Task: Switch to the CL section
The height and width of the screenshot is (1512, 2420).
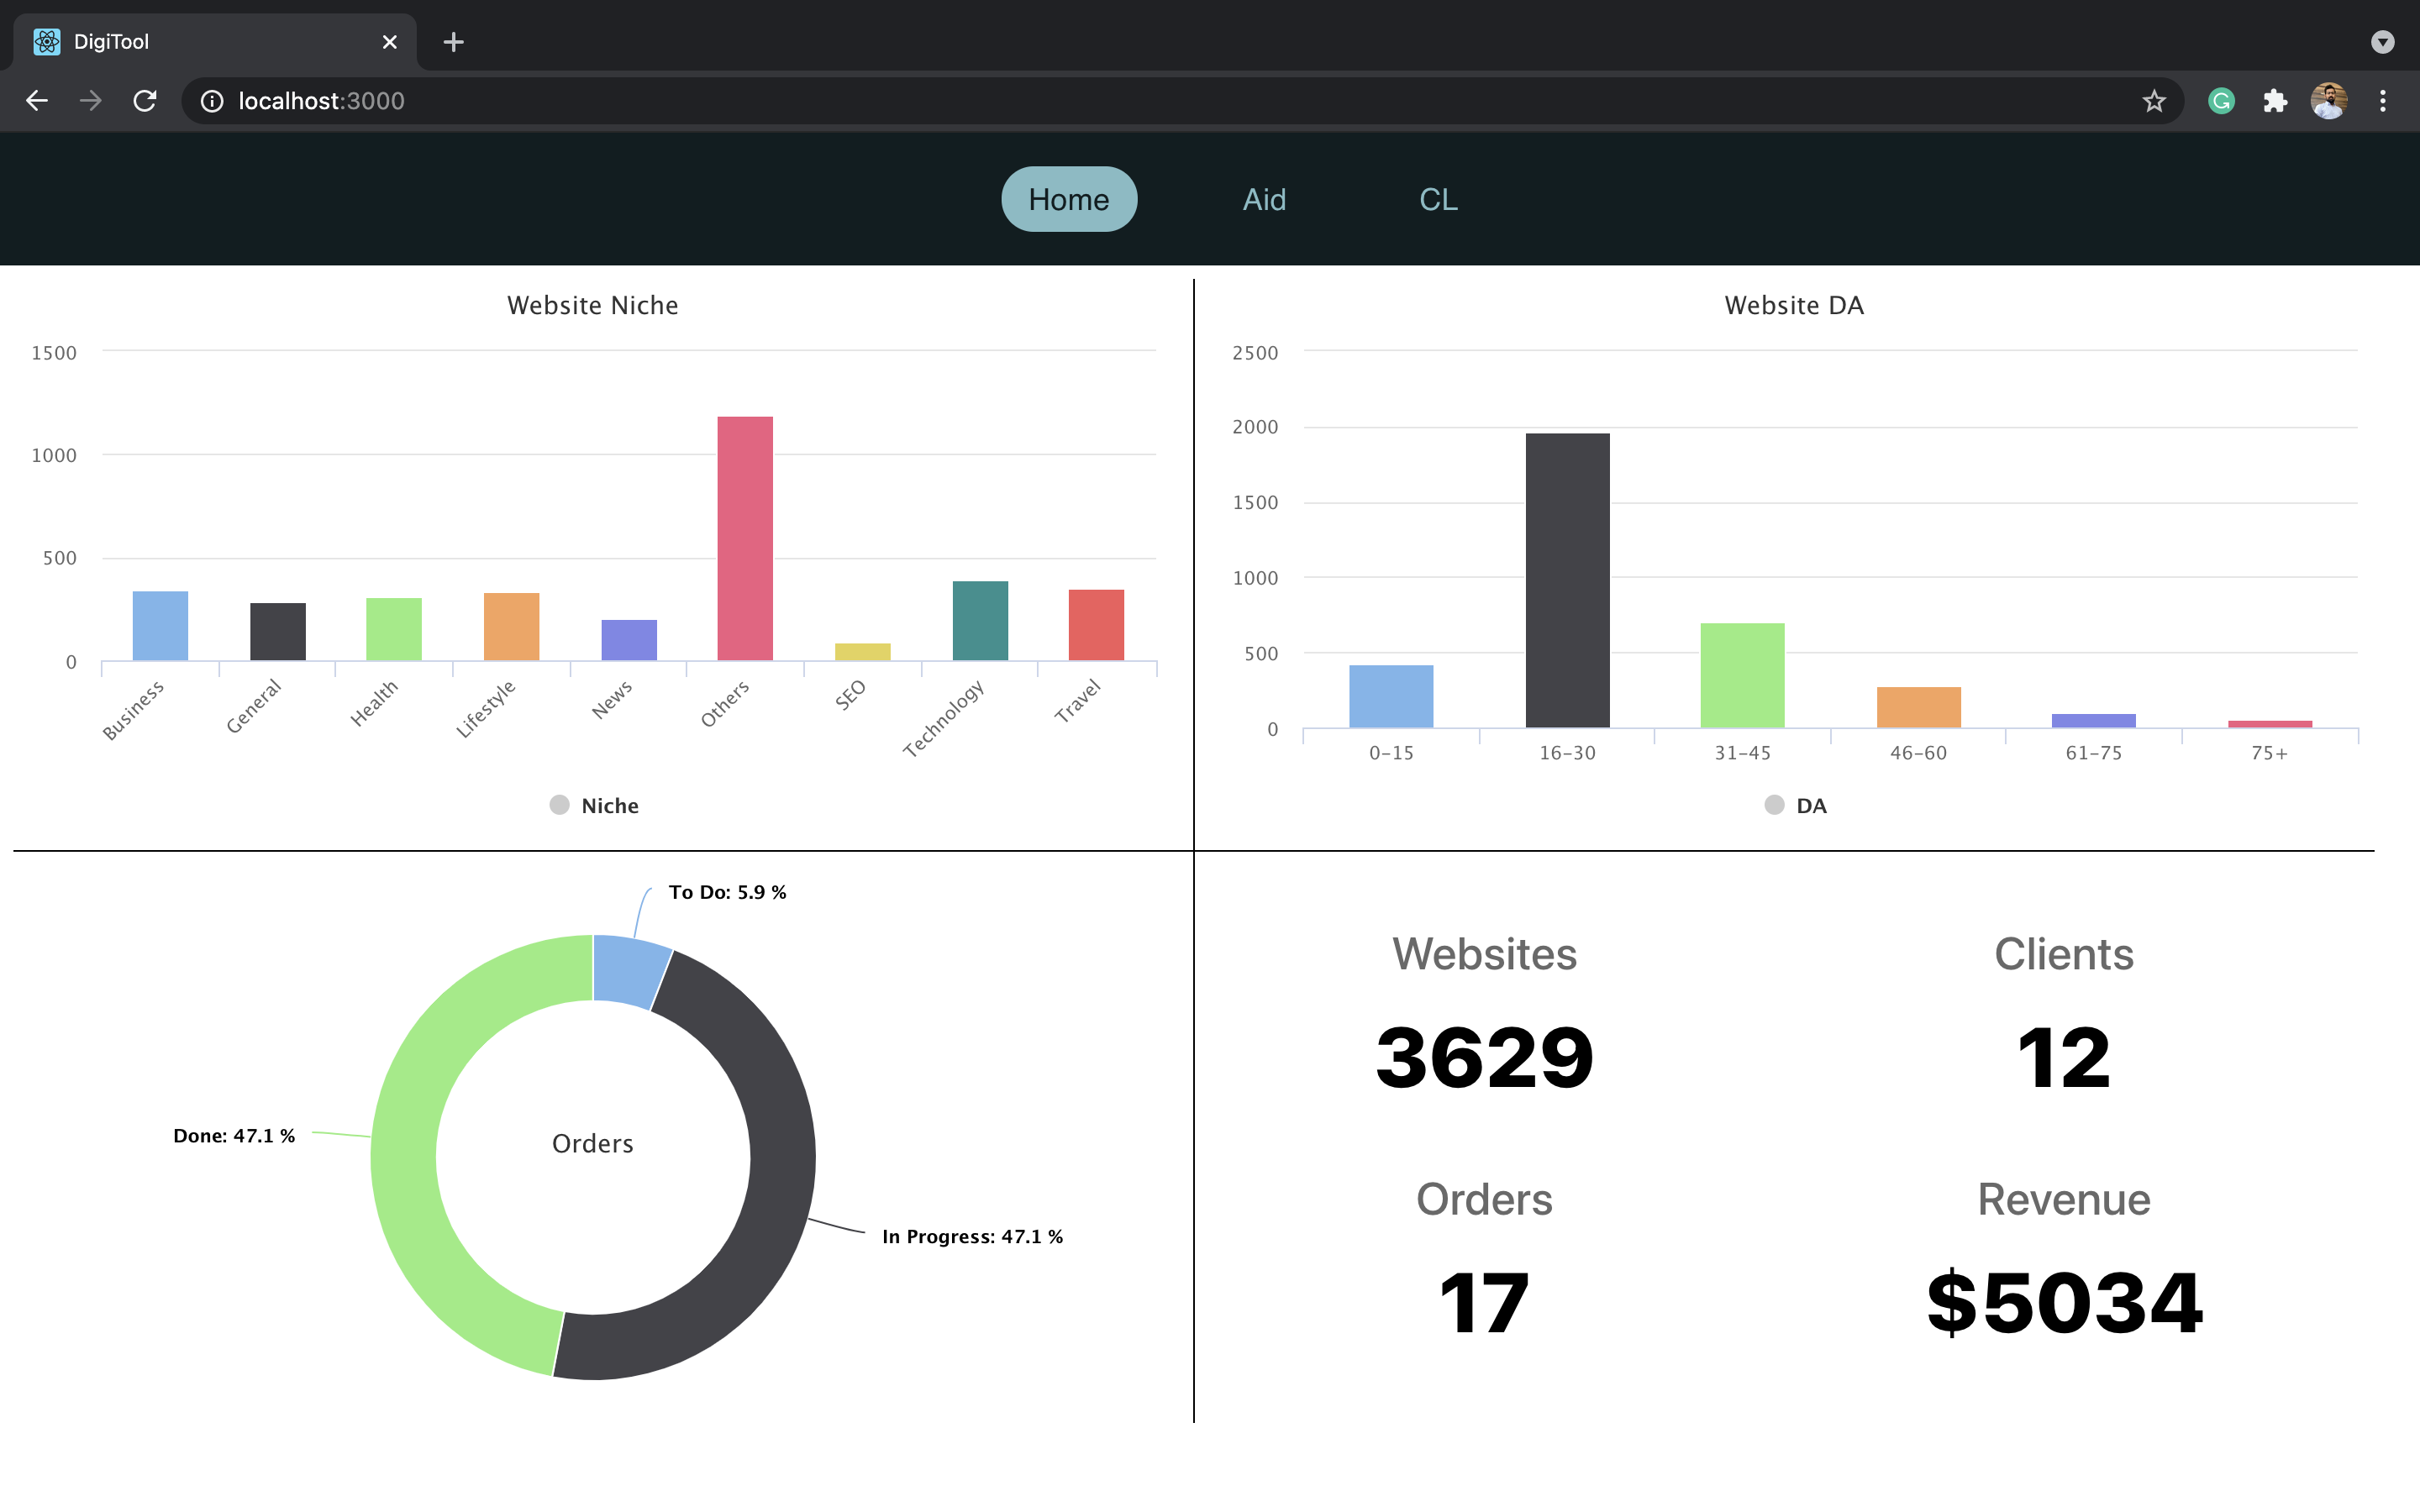Action: pyautogui.click(x=1438, y=199)
